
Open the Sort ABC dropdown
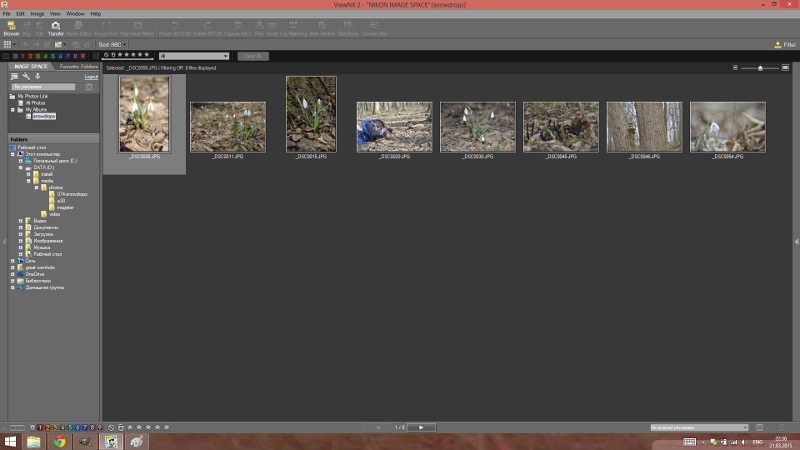112,45
